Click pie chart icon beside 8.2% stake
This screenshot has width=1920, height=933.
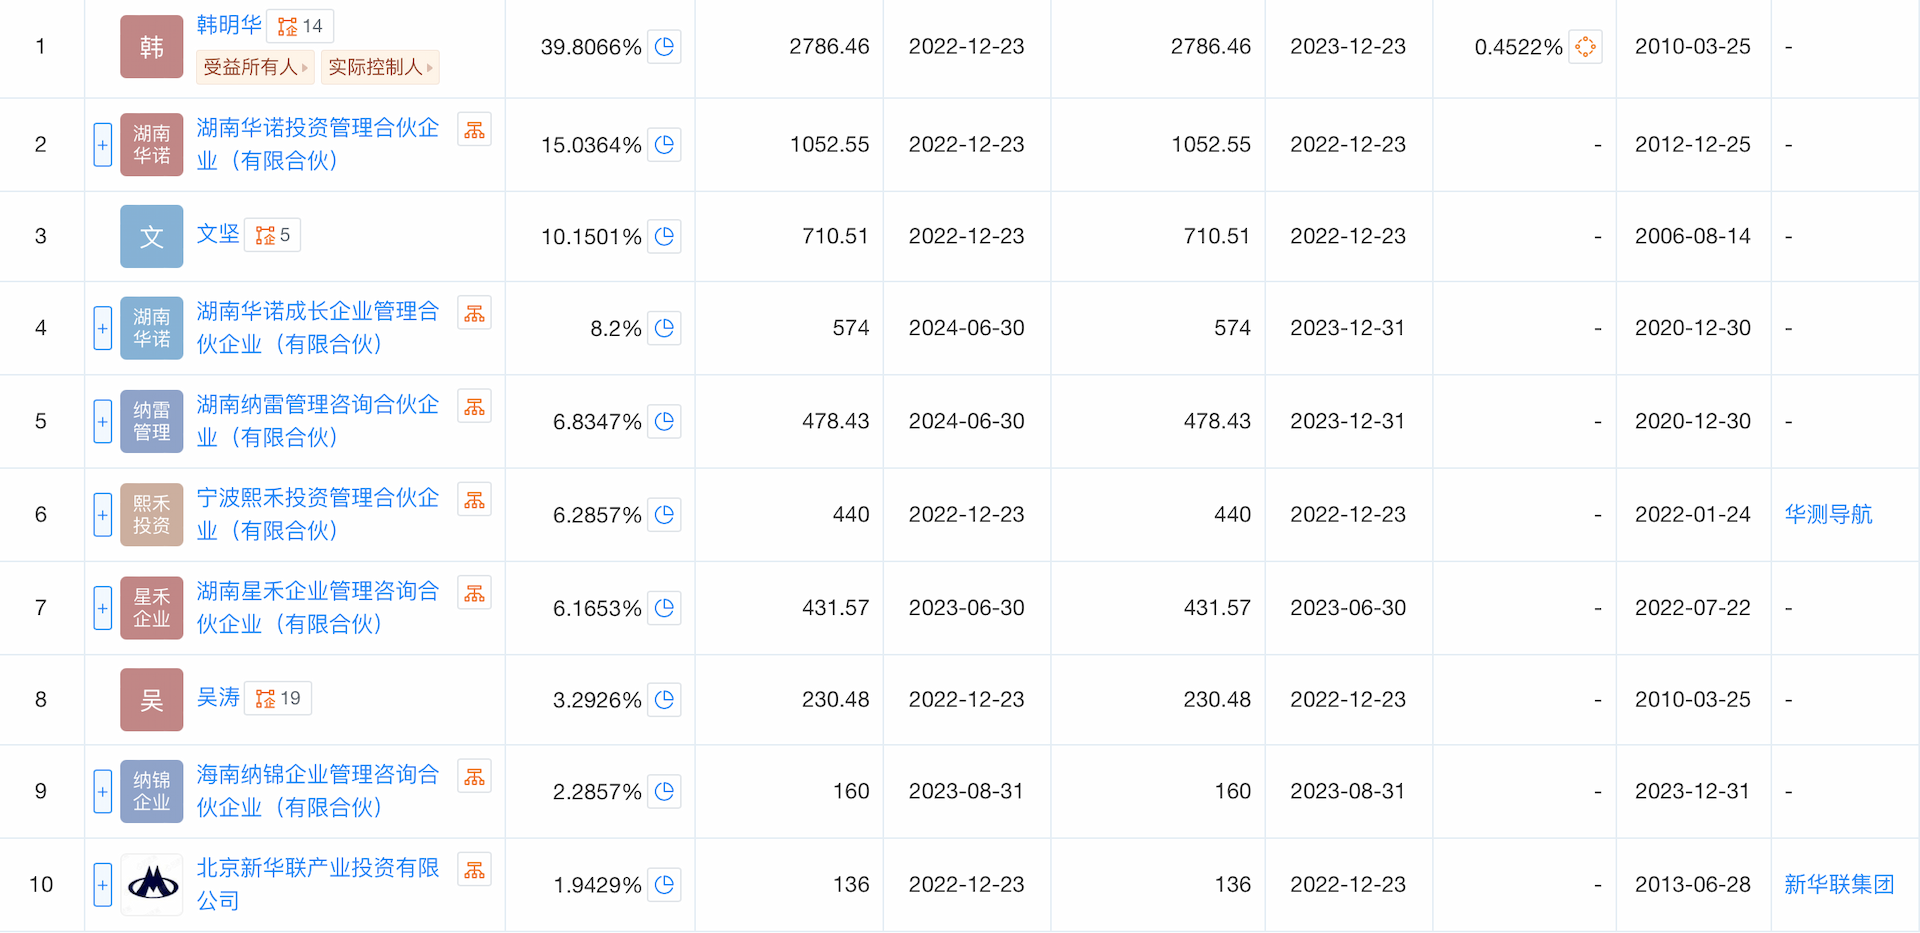664,328
